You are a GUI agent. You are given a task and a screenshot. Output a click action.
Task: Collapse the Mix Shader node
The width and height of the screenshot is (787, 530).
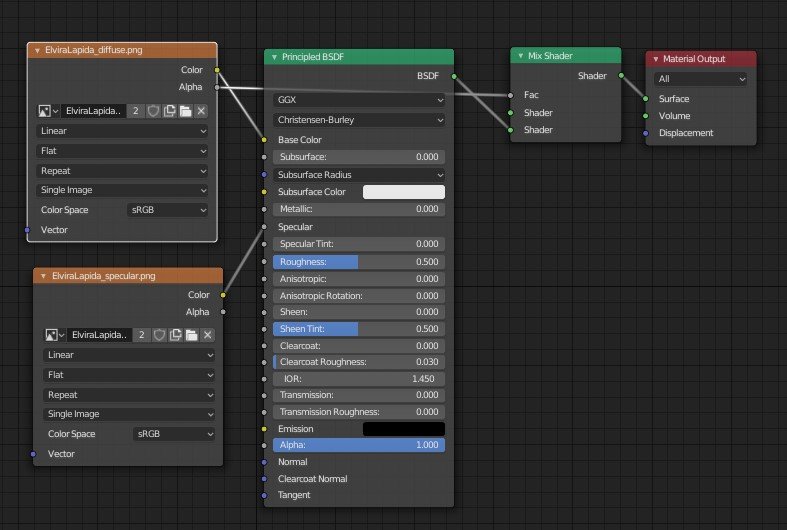click(520, 56)
